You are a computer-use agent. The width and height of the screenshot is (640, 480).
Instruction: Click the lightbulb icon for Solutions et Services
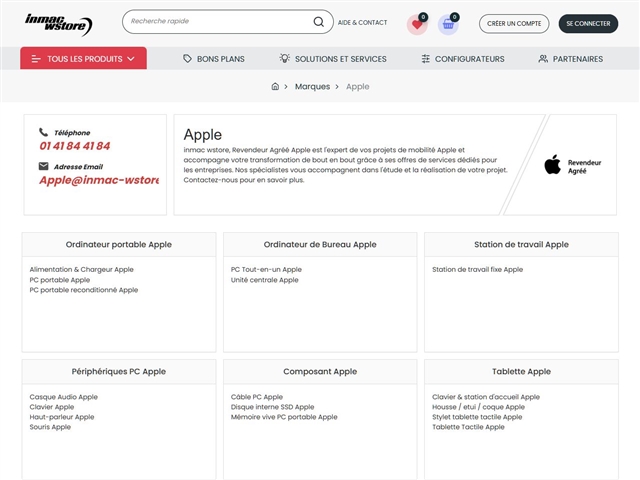click(x=284, y=58)
